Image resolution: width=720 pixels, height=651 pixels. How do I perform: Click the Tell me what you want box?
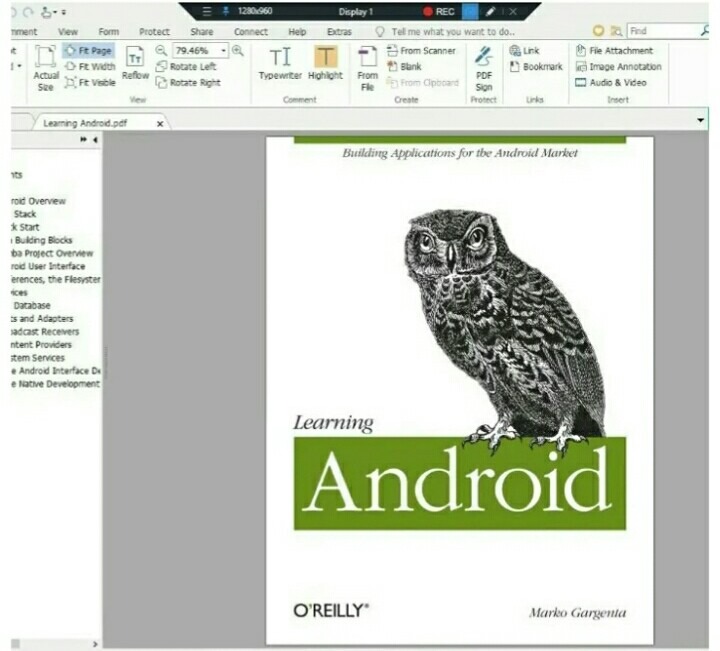445,32
